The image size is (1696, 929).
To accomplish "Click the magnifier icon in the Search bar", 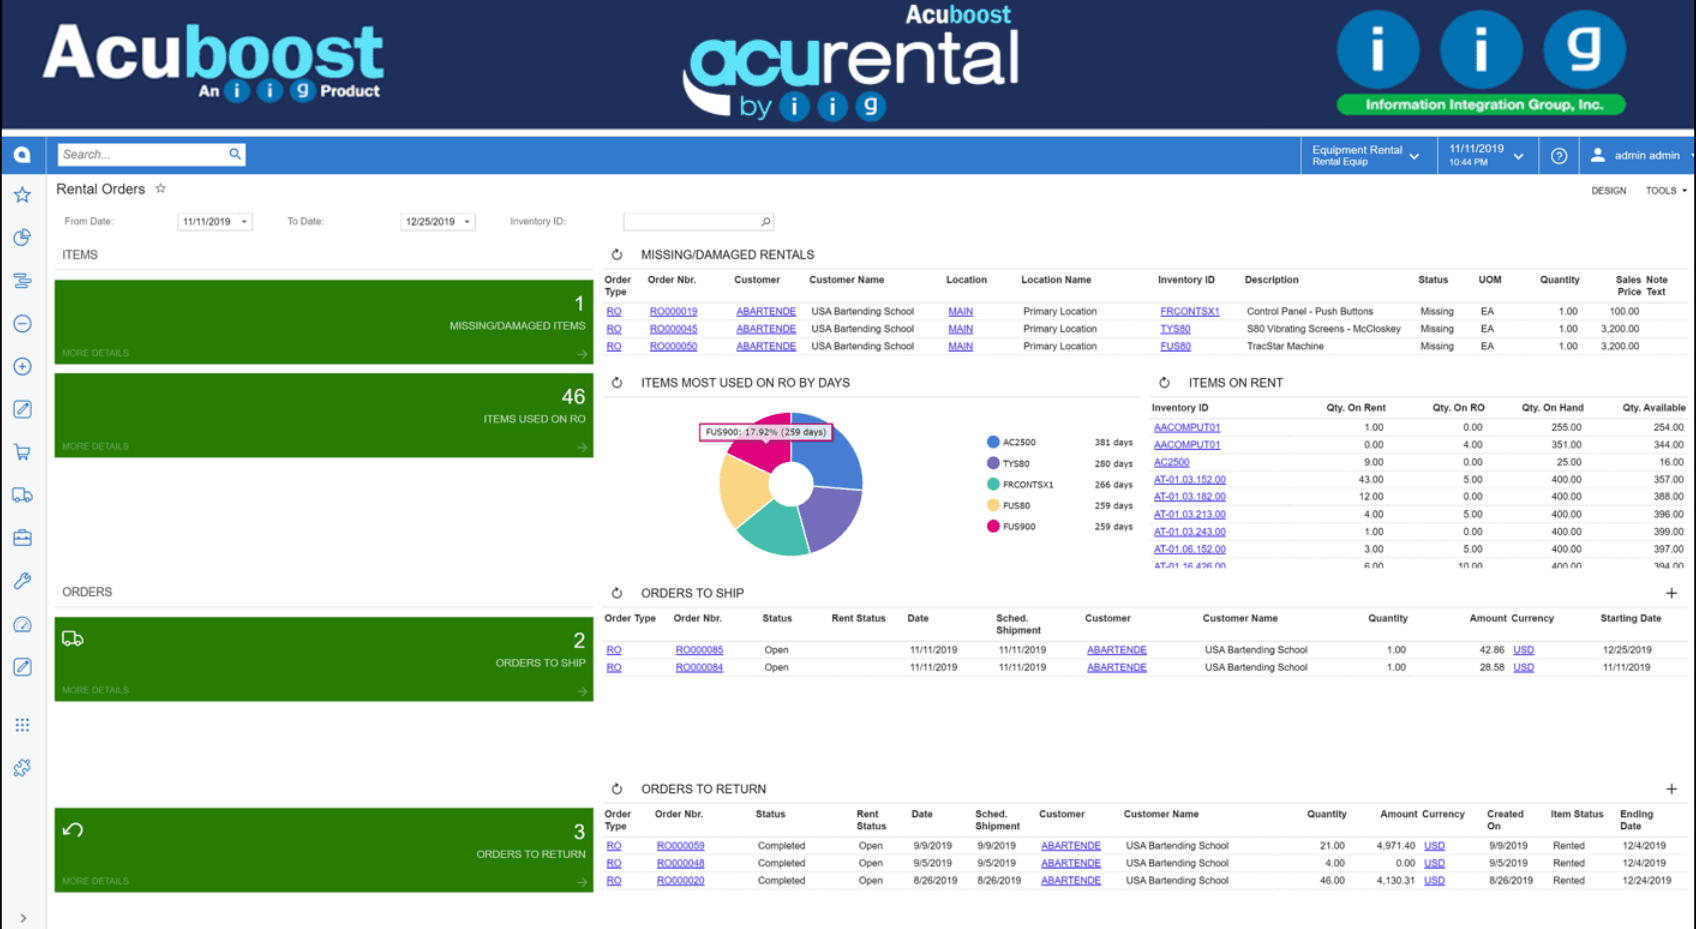I will pyautogui.click(x=234, y=154).
